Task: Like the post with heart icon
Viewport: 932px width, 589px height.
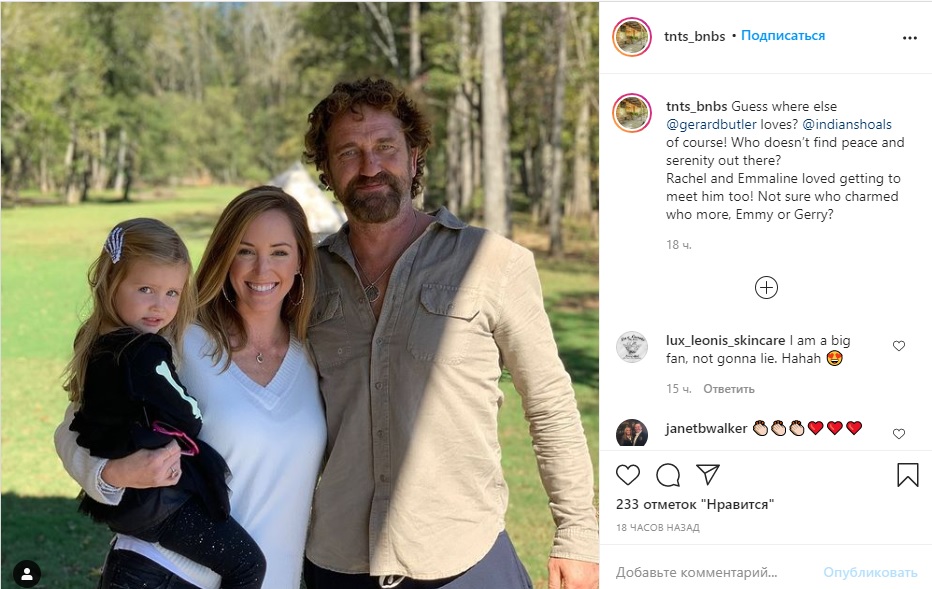Action: tap(628, 475)
